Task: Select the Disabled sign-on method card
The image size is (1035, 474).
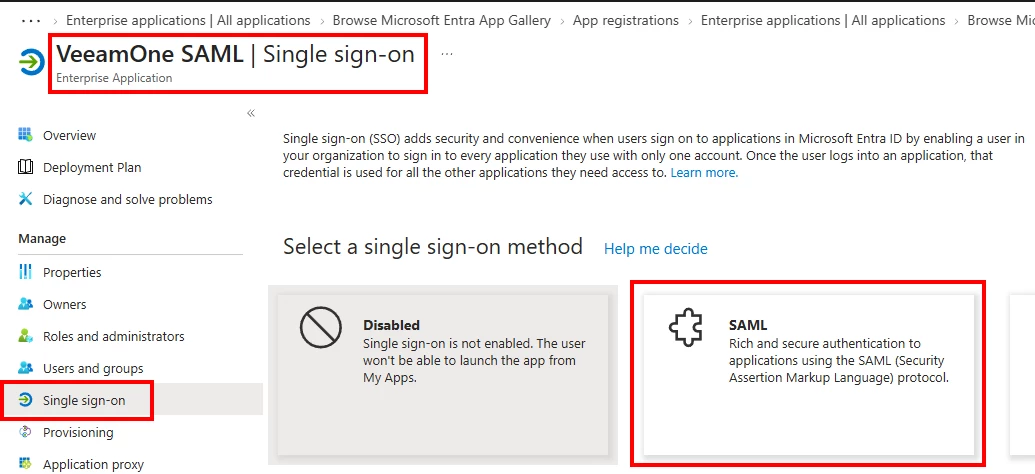Action: pyautogui.click(x=443, y=374)
